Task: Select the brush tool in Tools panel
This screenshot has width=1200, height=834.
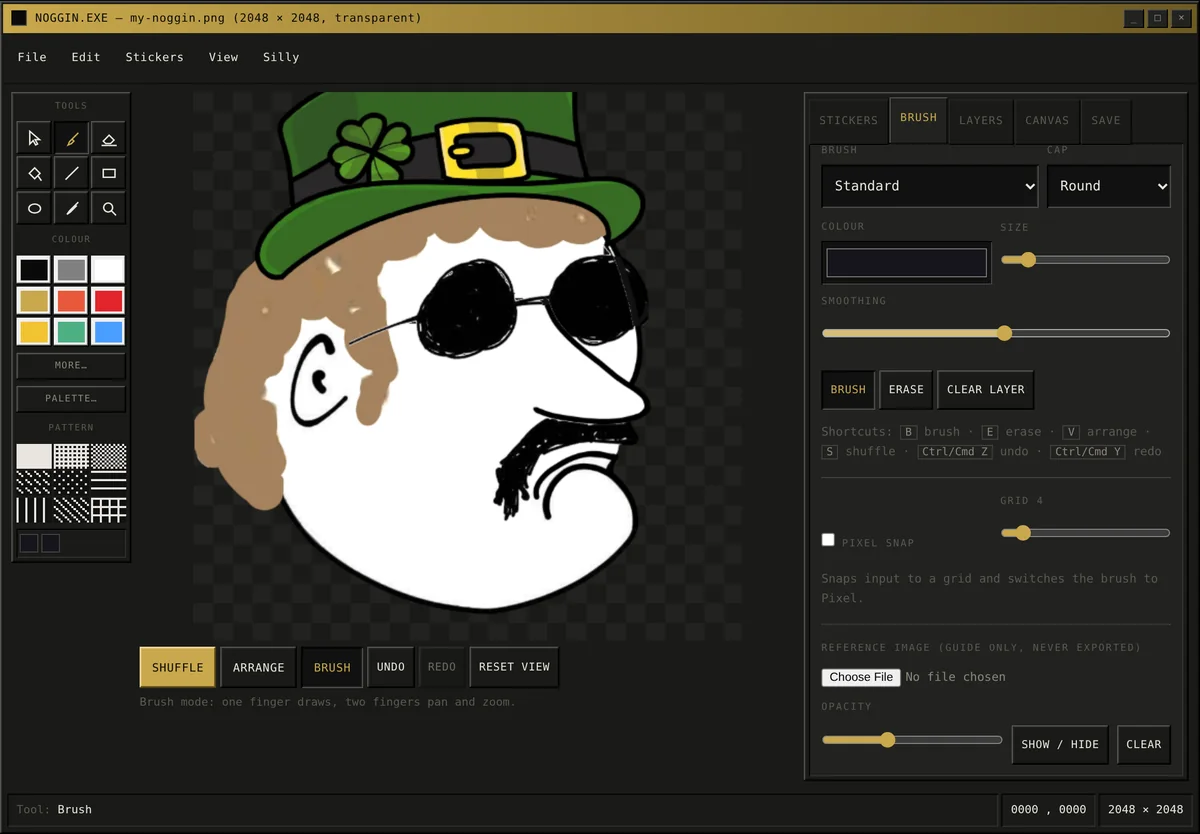Action: pyautogui.click(x=71, y=138)
